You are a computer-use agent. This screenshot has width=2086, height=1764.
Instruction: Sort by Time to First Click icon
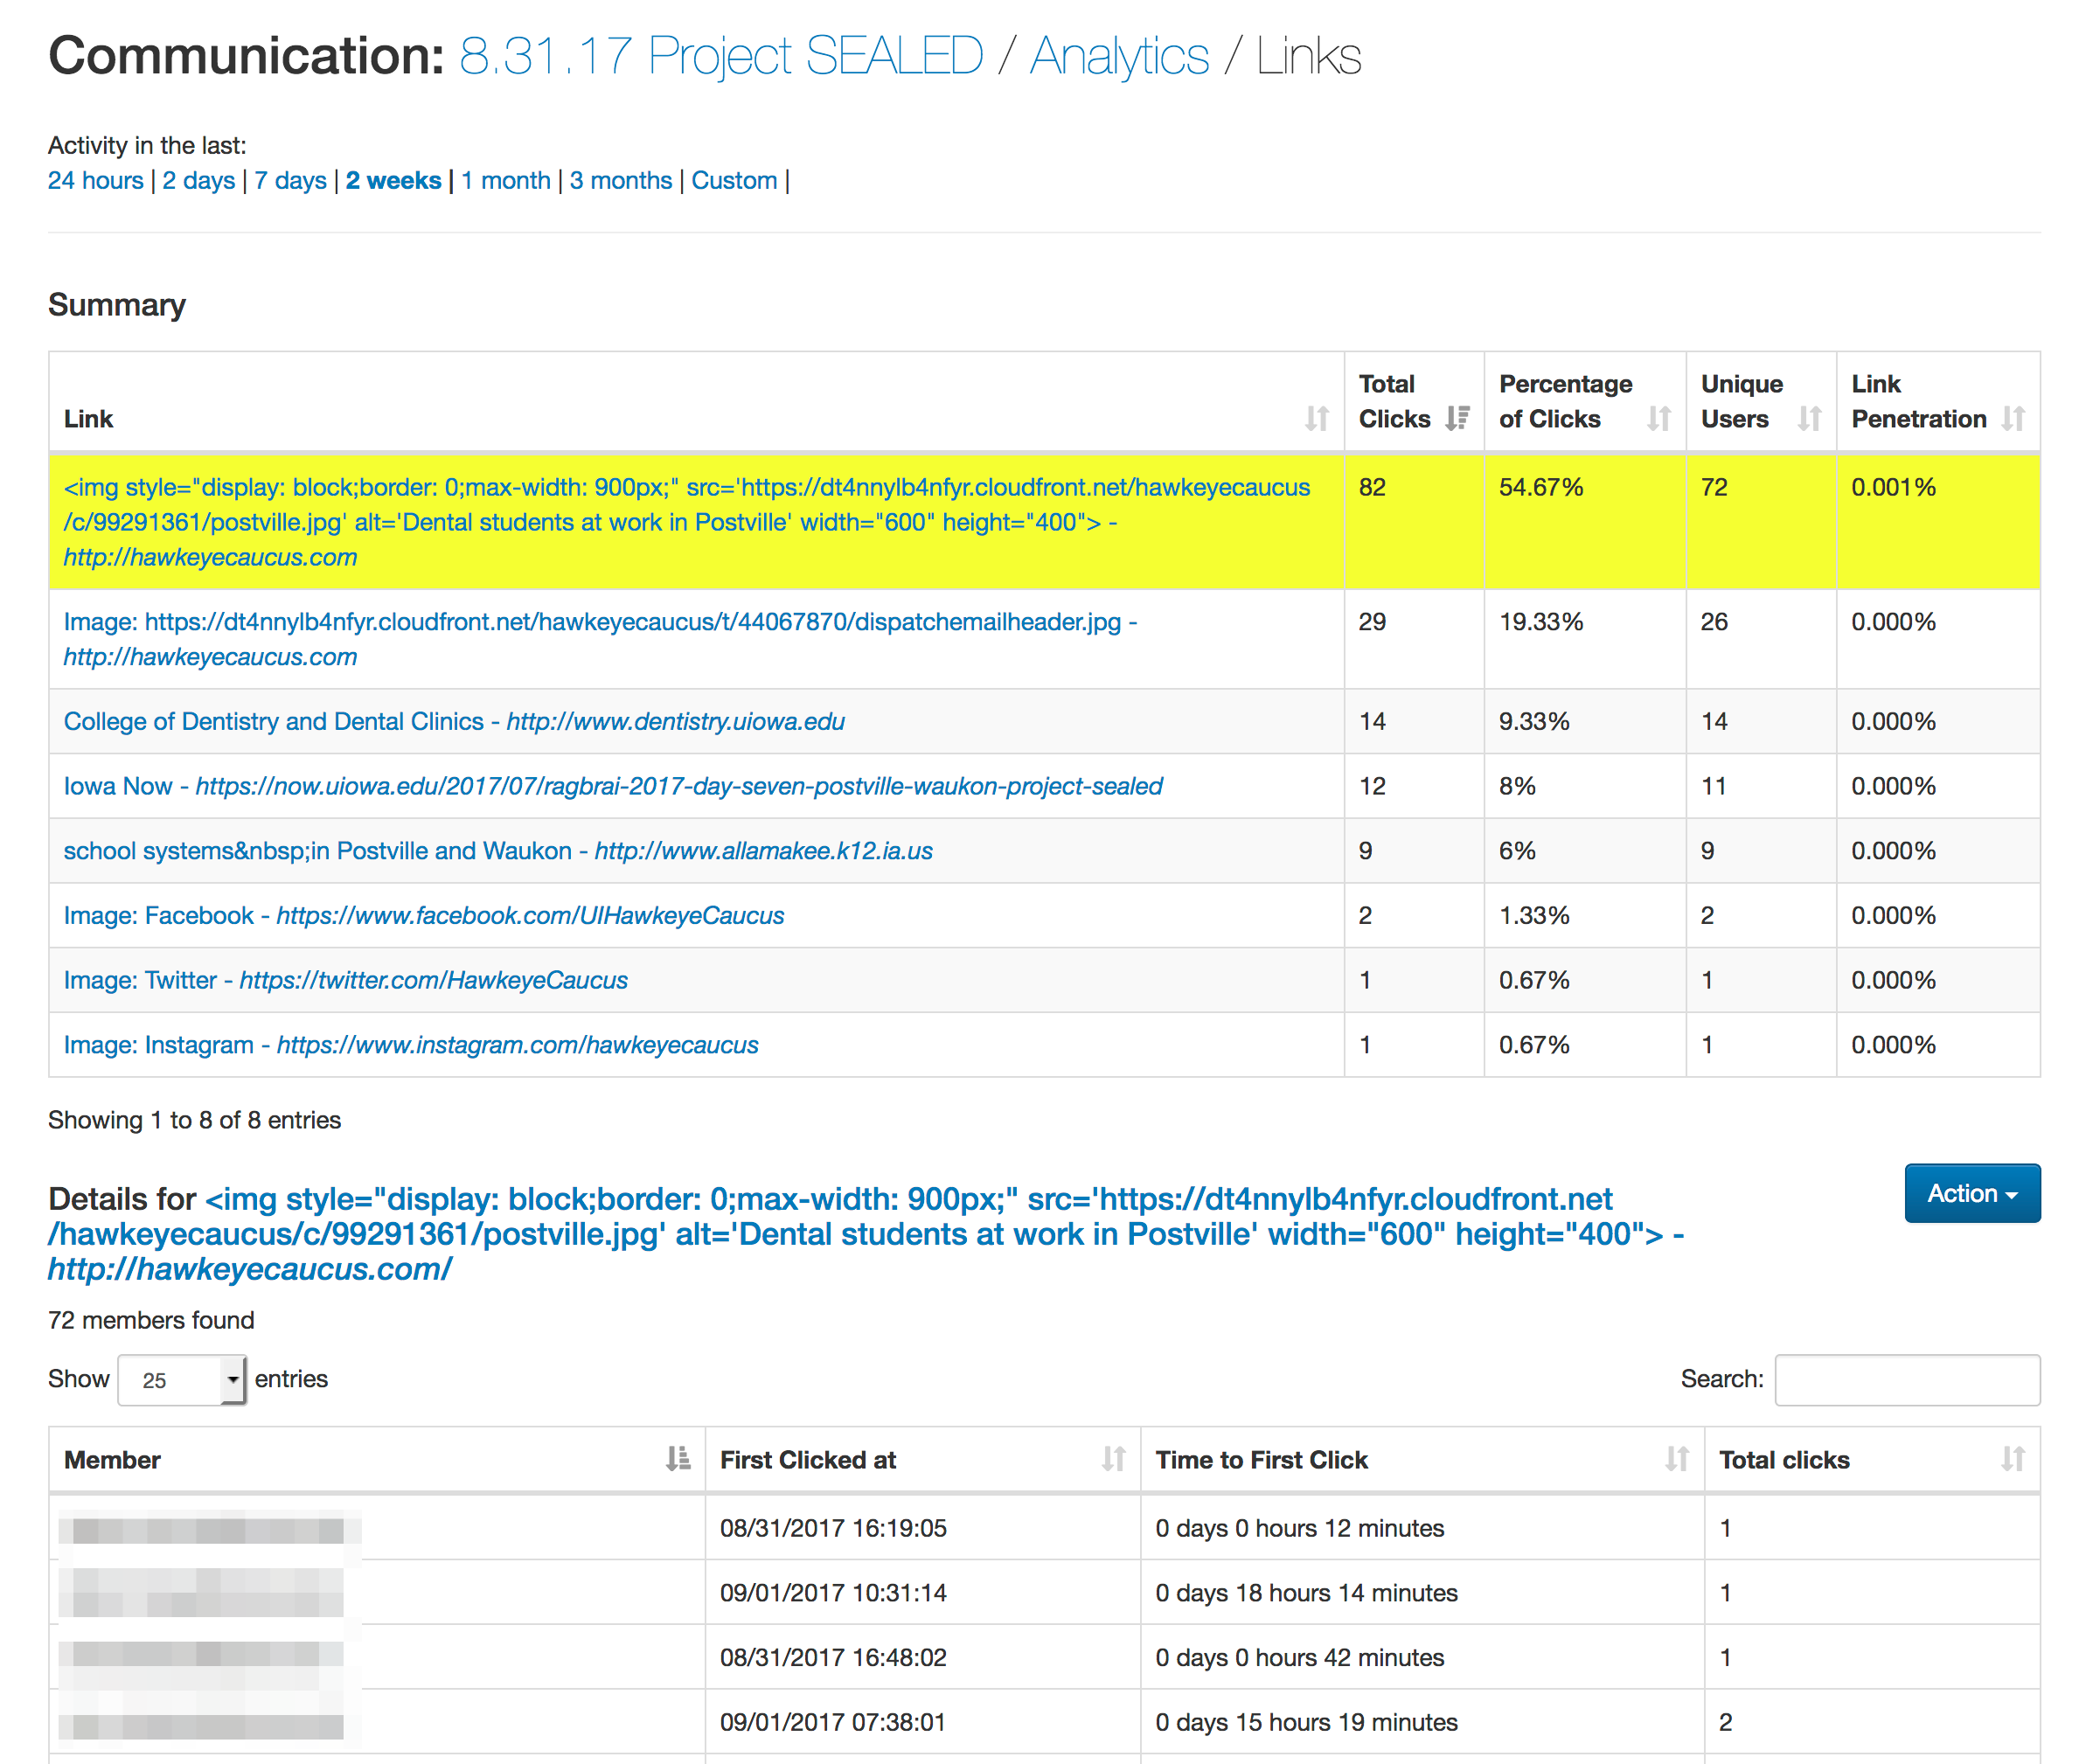1676,1459
